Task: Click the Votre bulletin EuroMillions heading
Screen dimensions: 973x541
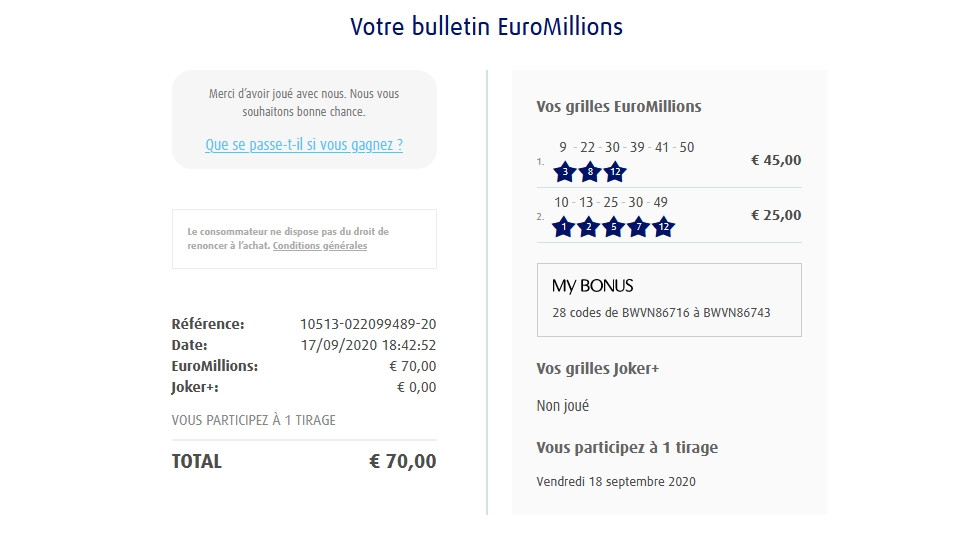Action: pyautogui.click(x=486, y=26)
